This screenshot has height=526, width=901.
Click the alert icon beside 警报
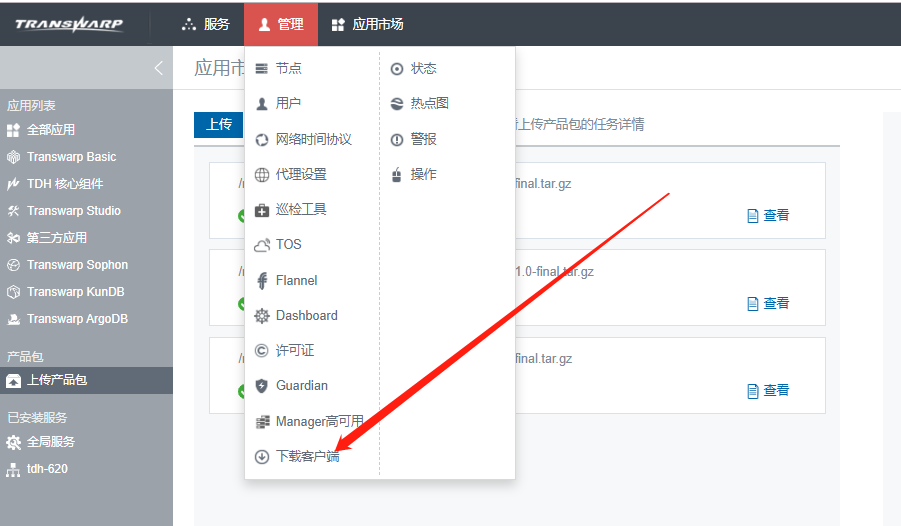[397, 140]
